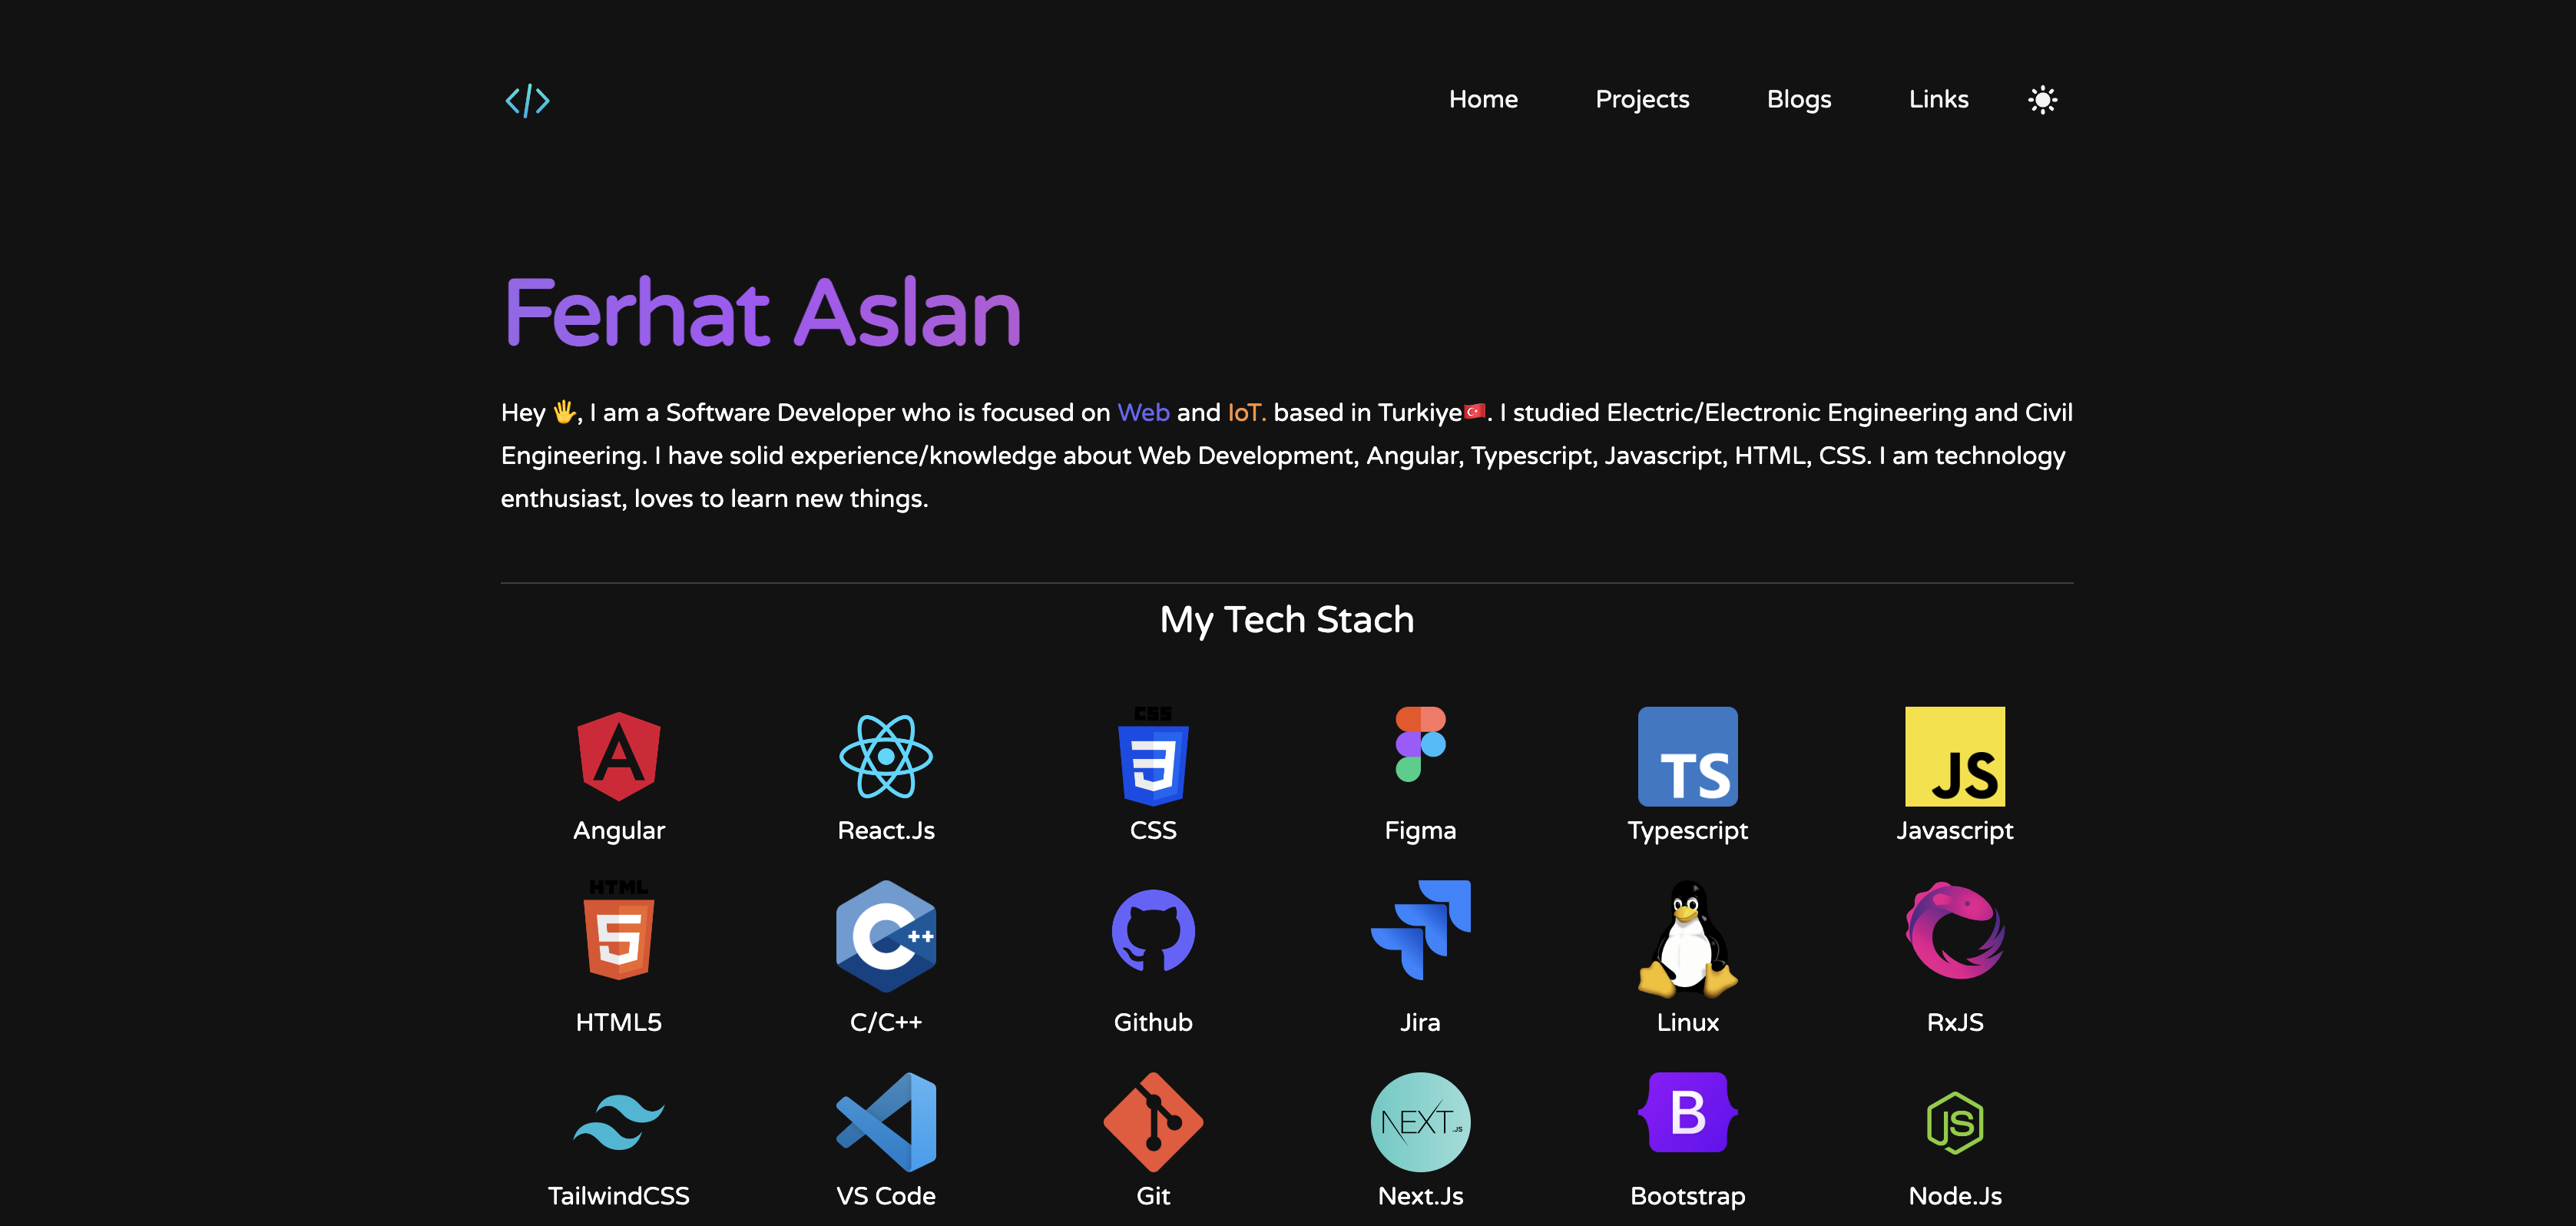The image size is (2576, 1226).
Task: Click the Git diamond icon
Action: (x=1153, y=1122)
